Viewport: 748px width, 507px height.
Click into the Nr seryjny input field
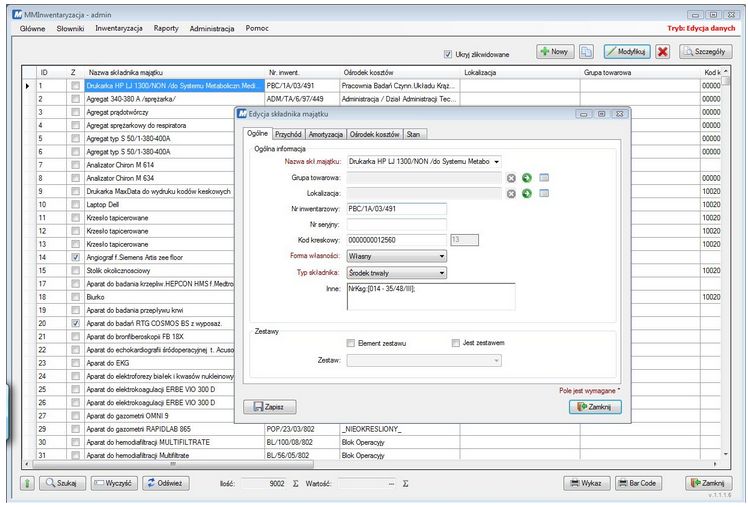[397, 224]
